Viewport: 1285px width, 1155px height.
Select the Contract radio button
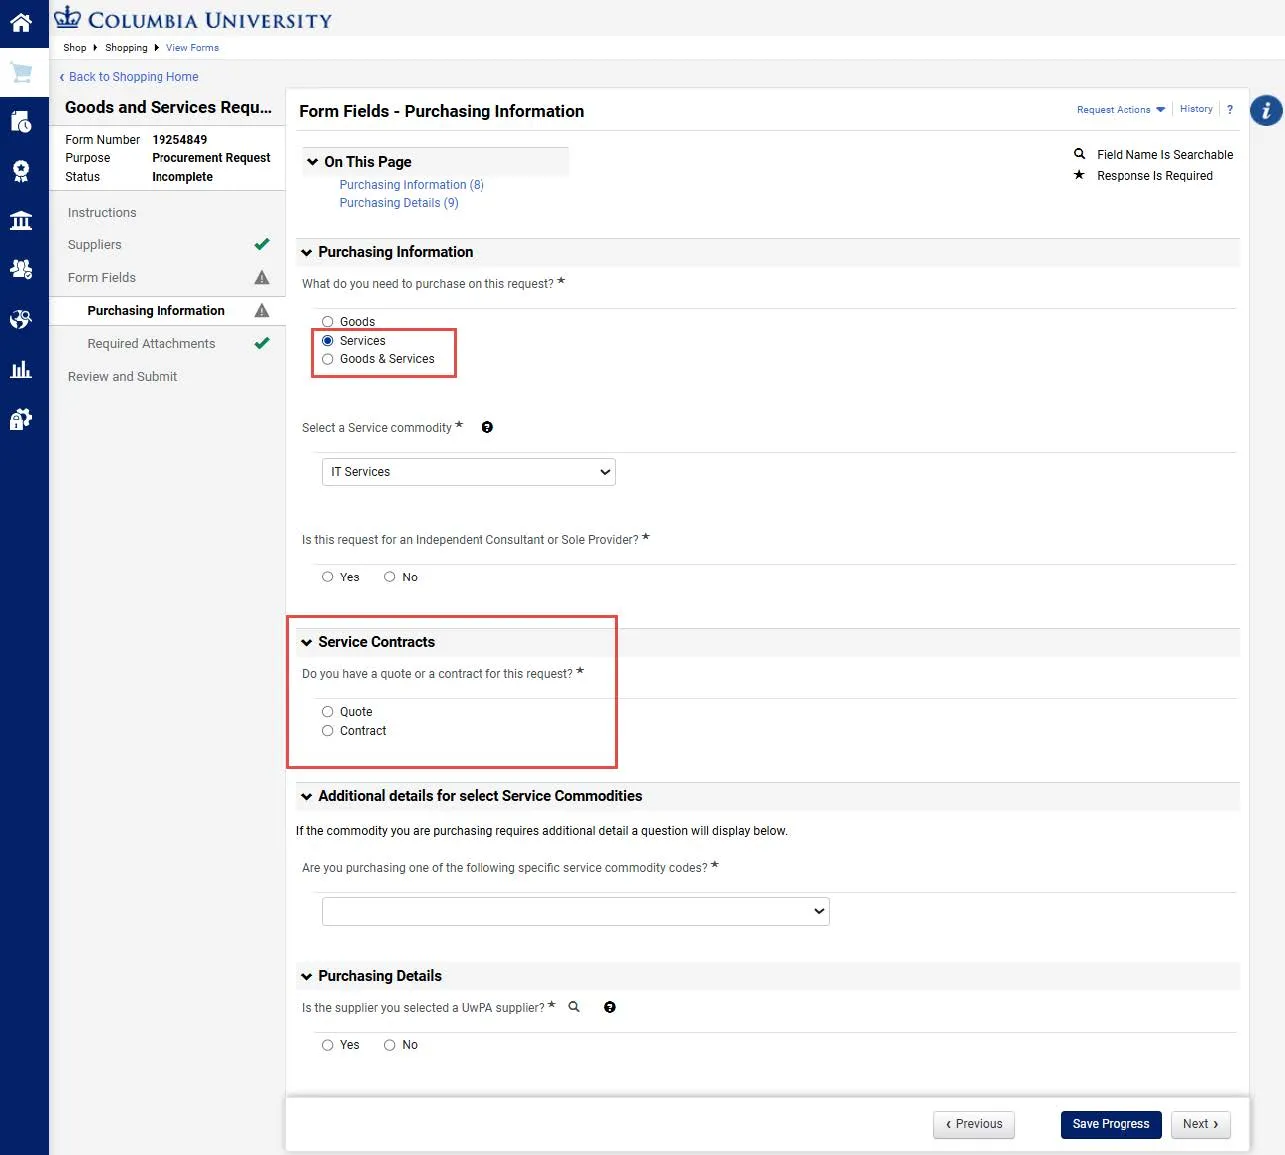click(327, 731)
